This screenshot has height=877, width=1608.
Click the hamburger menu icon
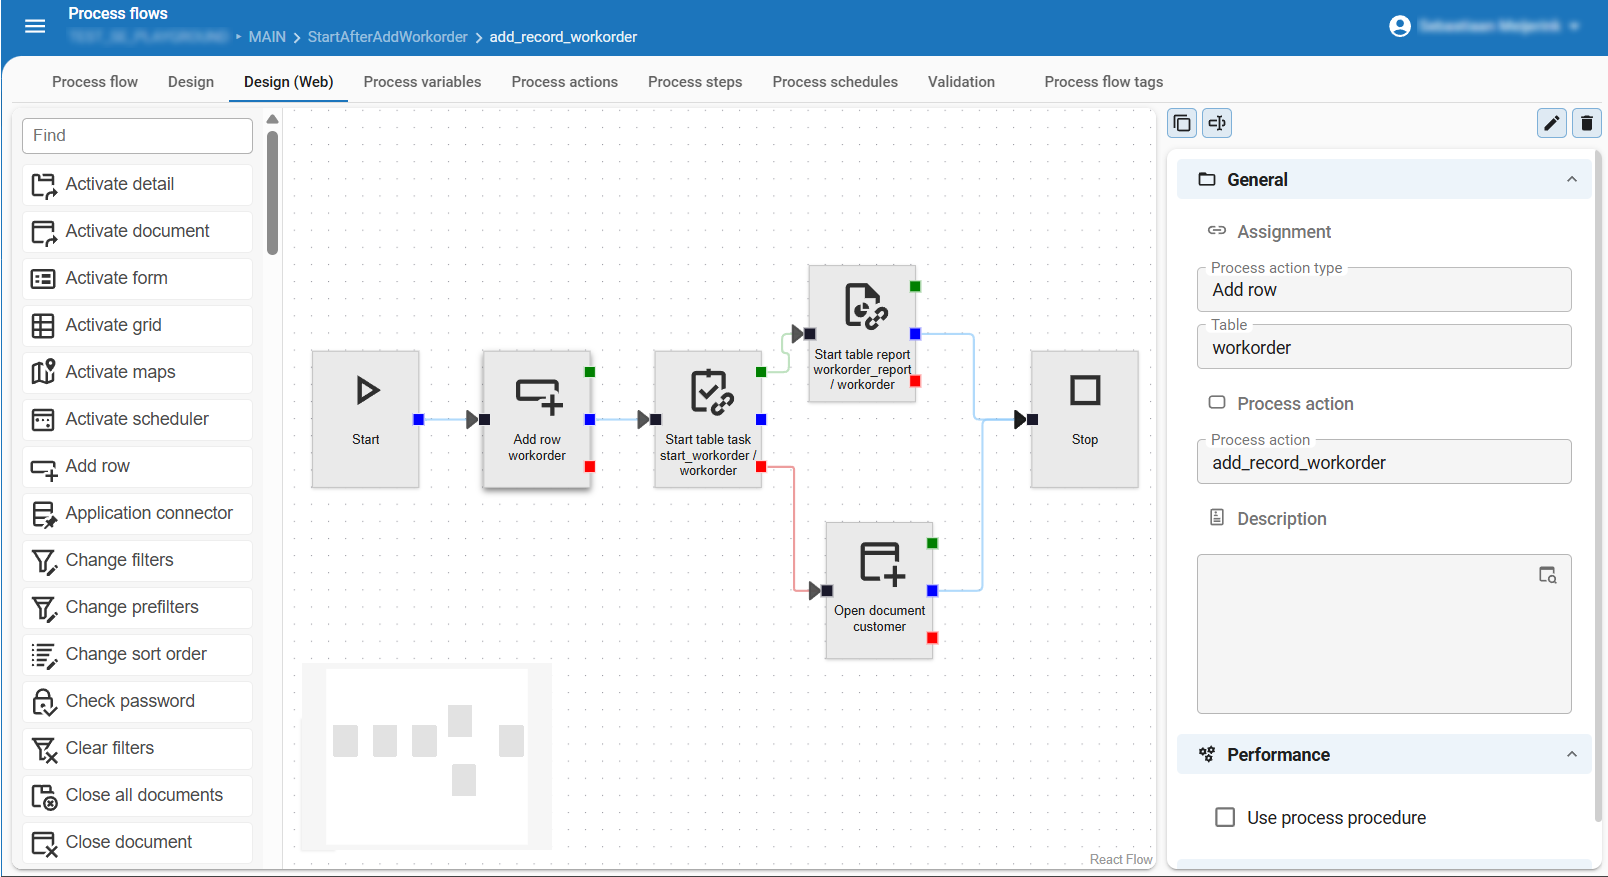pyautogui.click(x=35, y=26)
